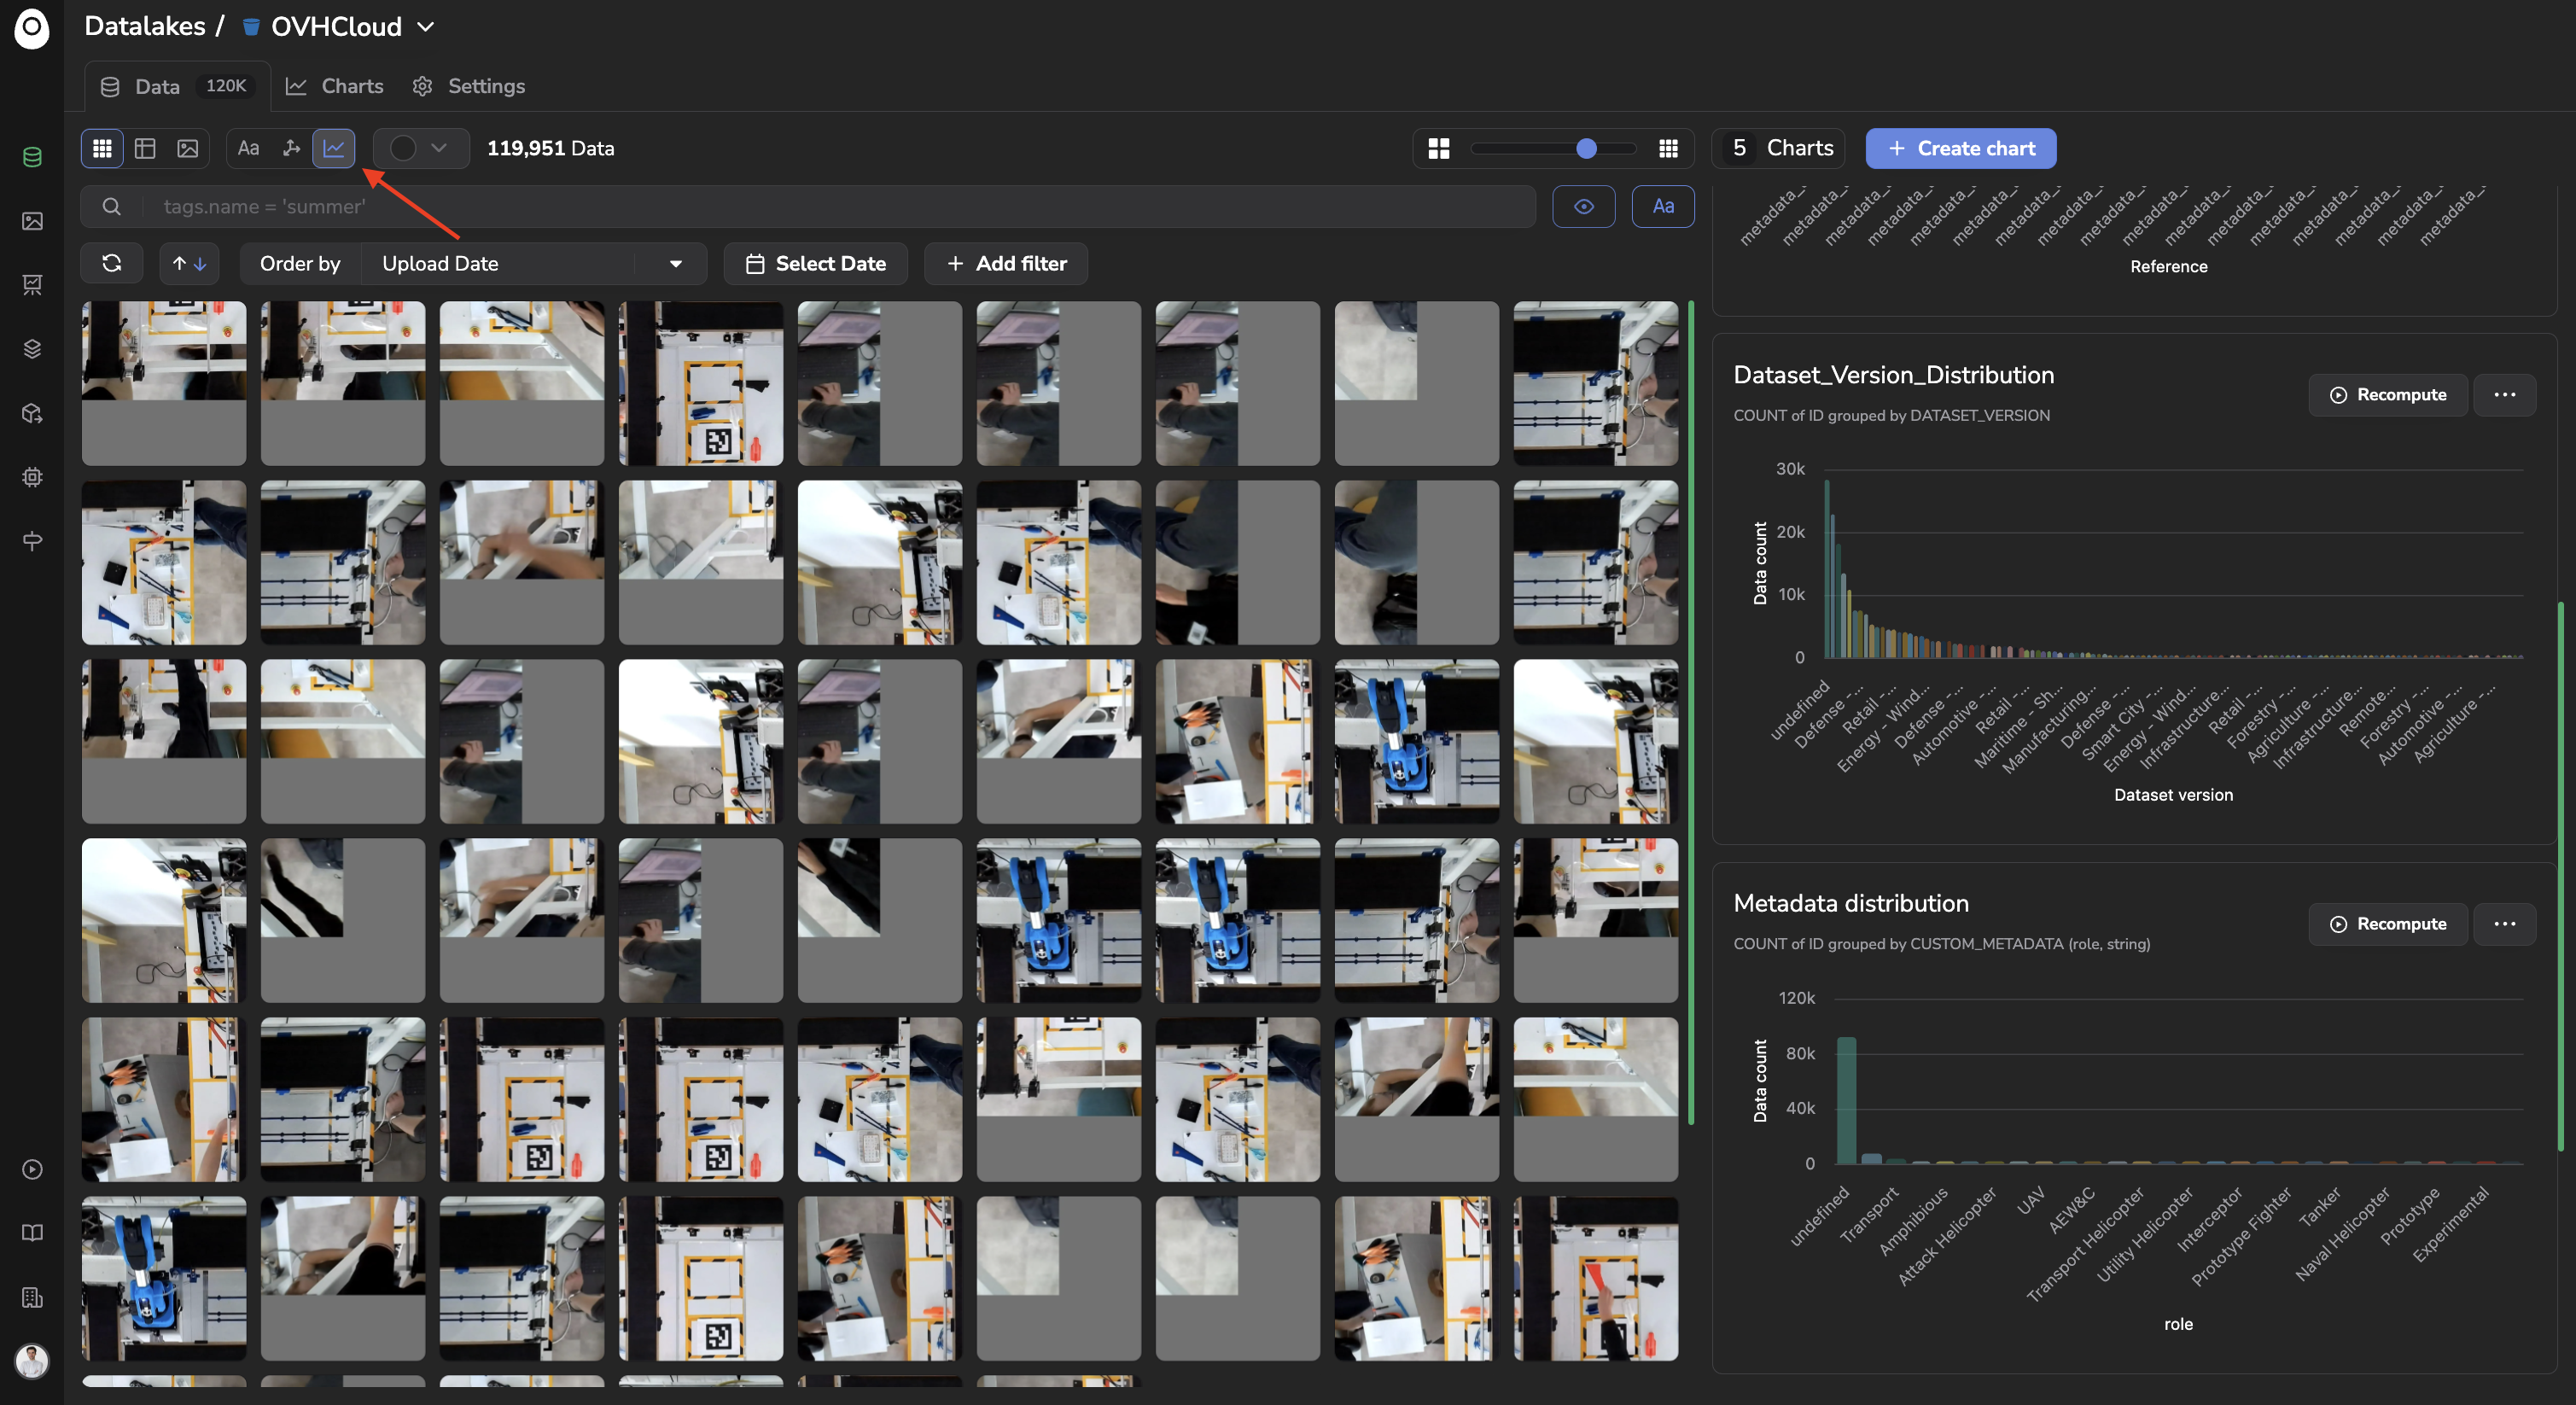The image size is (2576, 1405).
Task: Click the green image grid scrollbar
Action: (x=1691, y=712)
